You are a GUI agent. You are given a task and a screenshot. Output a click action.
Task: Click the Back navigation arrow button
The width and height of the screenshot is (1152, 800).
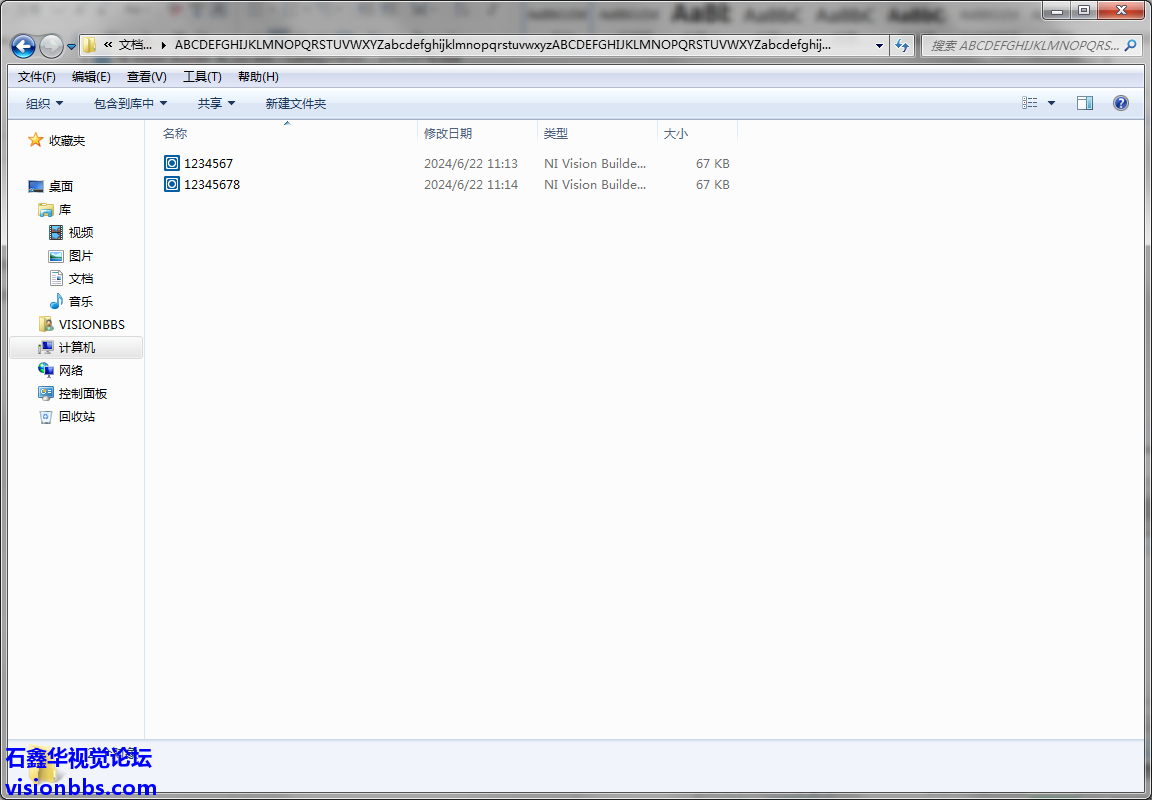pos(23,46)
